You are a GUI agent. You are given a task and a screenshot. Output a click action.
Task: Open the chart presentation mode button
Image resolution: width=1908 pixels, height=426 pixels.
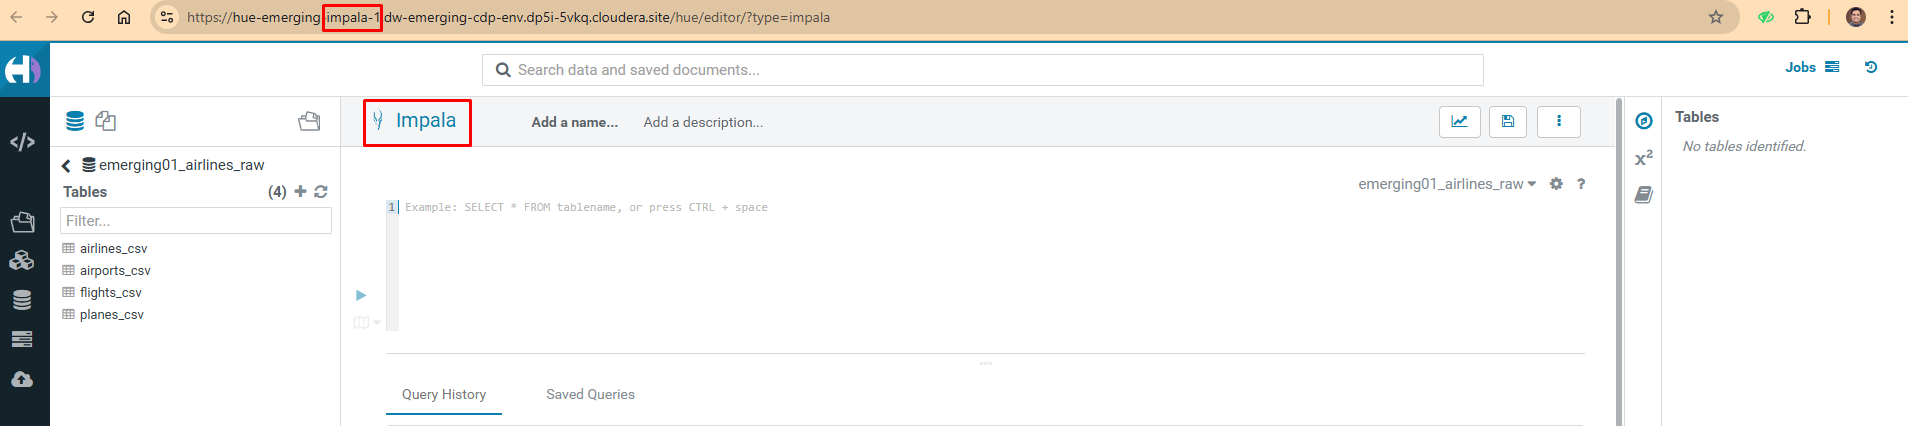[x=1459, y=122]
